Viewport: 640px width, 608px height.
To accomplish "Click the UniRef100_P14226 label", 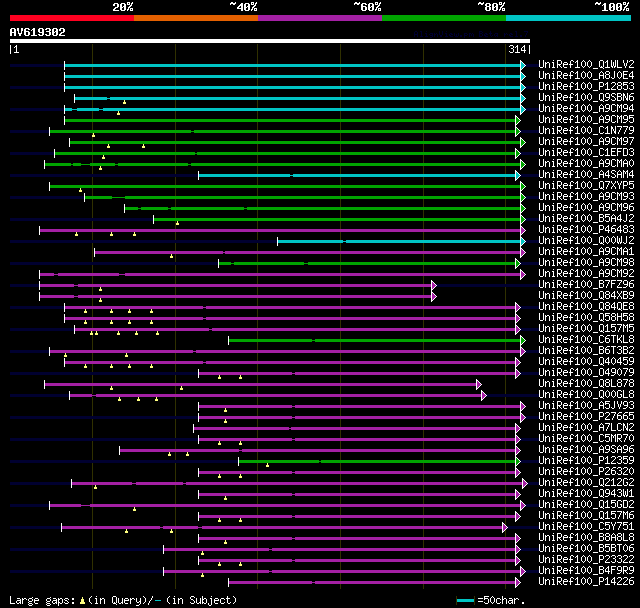I will point(586,582).
